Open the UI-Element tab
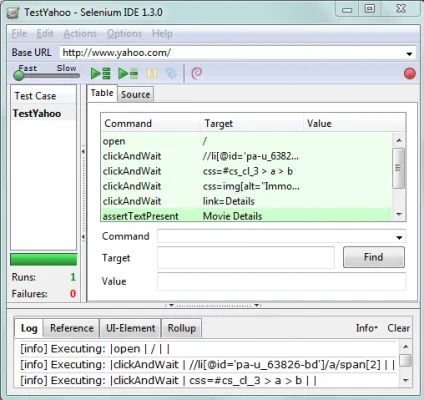Image resolution: width=424 pixels, height=400 pixels. coord(131,328)
